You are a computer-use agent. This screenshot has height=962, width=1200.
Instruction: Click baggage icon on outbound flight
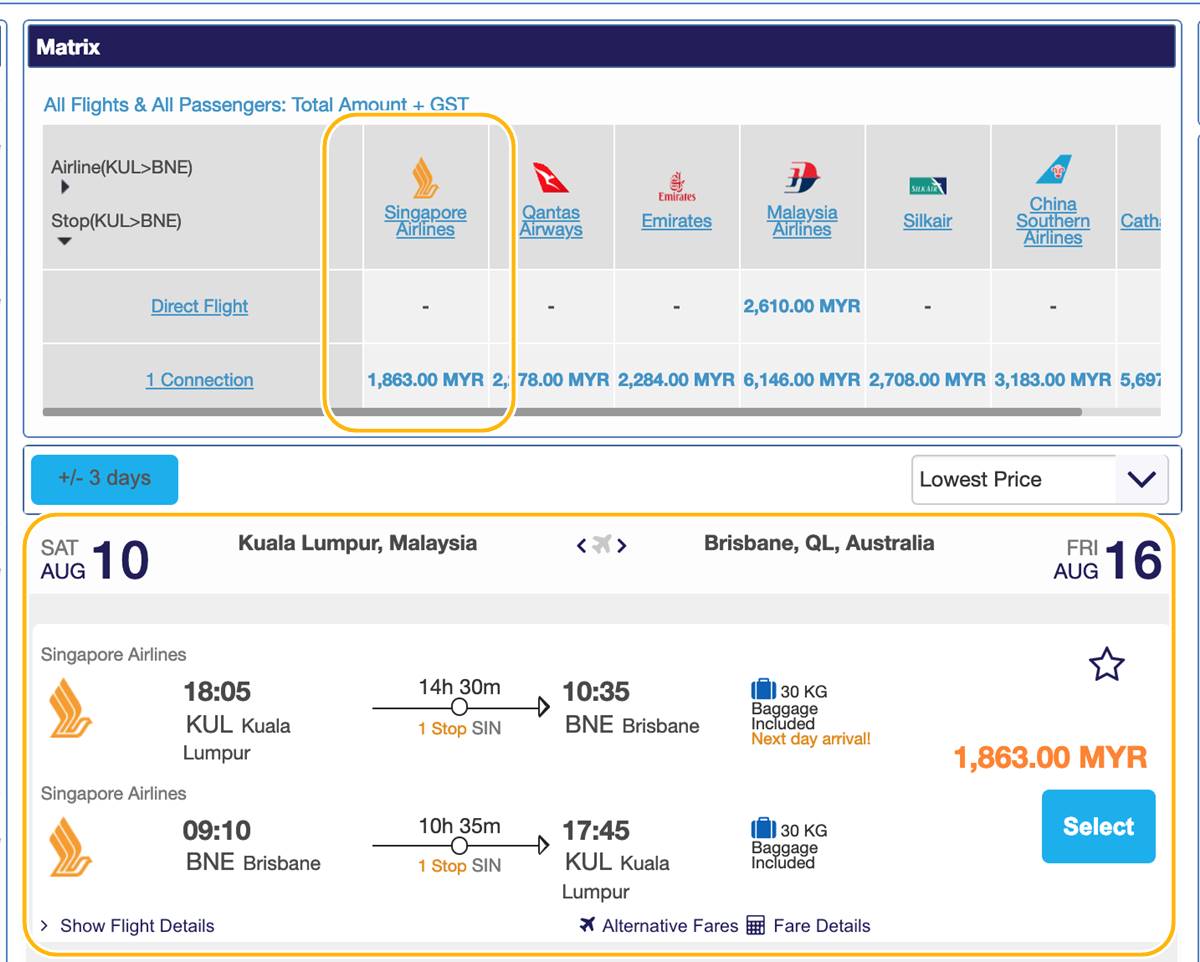tap(764, 689)
